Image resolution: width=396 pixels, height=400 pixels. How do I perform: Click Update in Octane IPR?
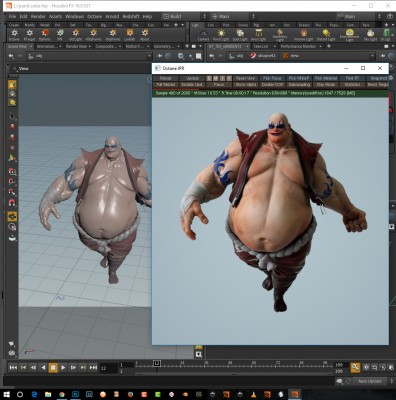pyautogui.click(x=192, y=78)
